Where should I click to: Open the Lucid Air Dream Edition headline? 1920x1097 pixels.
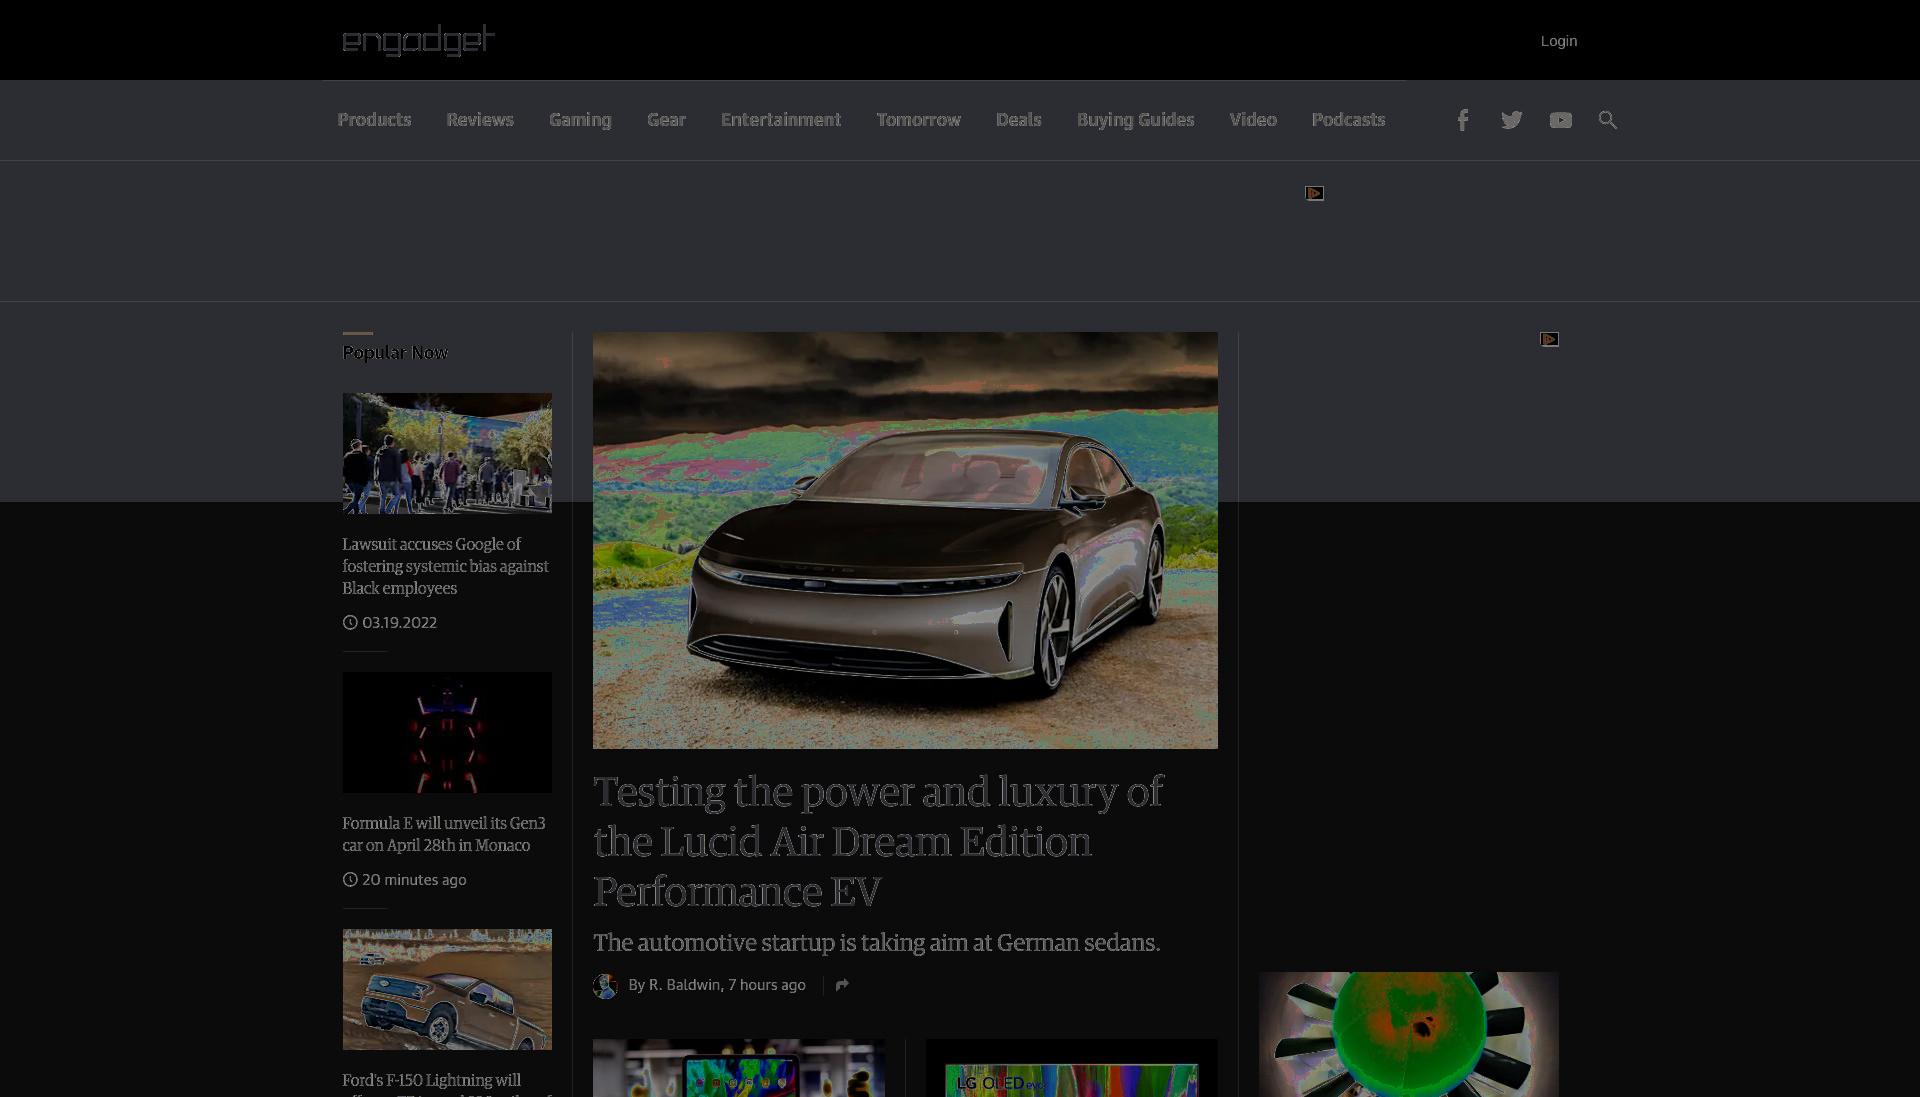click(878, 841)
